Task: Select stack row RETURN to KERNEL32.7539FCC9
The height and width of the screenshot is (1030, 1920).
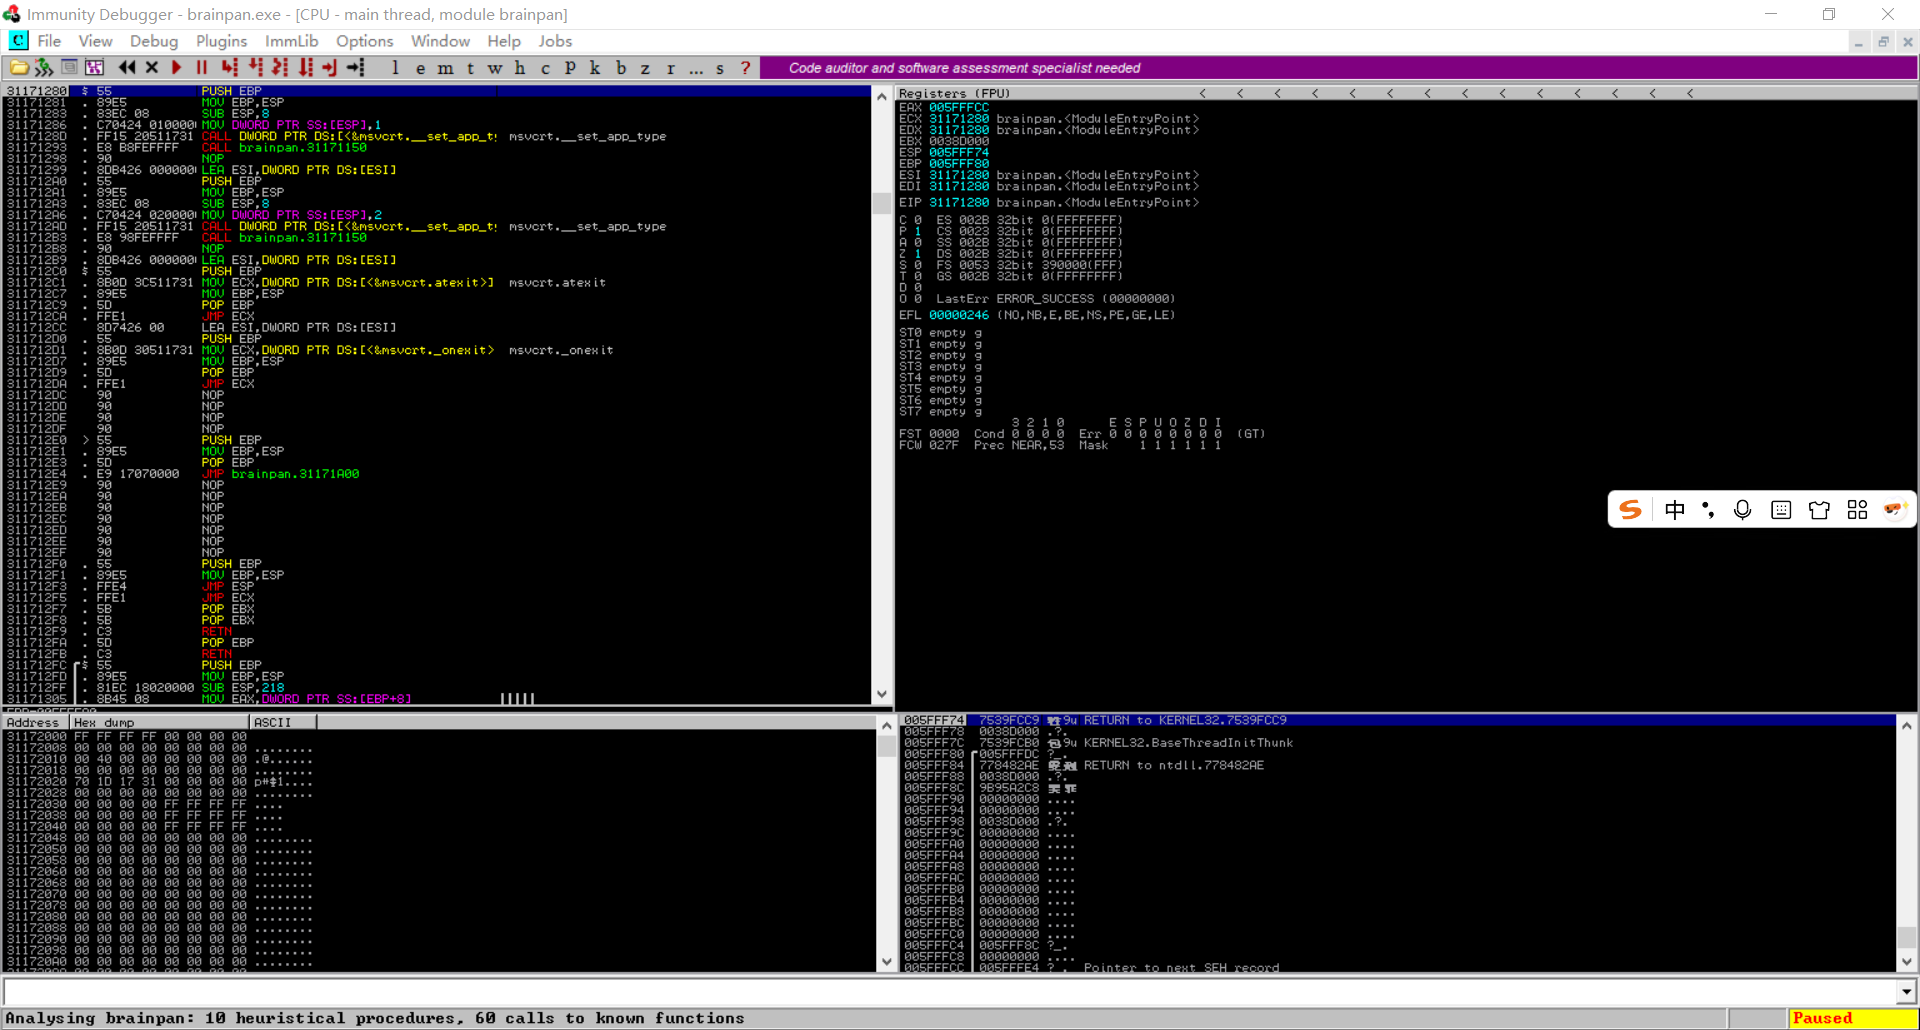Action: coord(1399,720)
